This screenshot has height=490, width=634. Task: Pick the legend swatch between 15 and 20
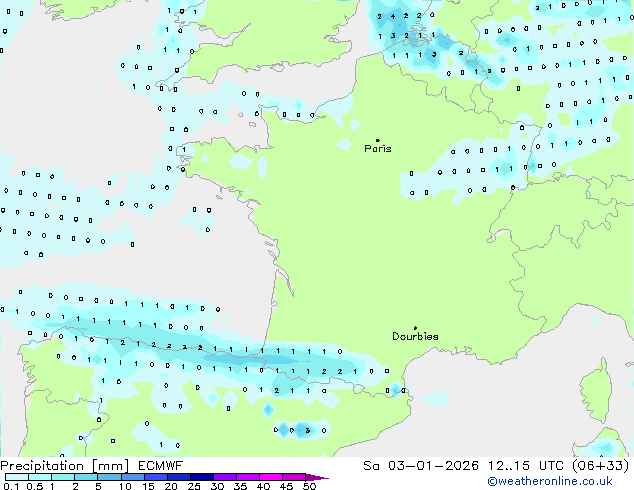155,477
